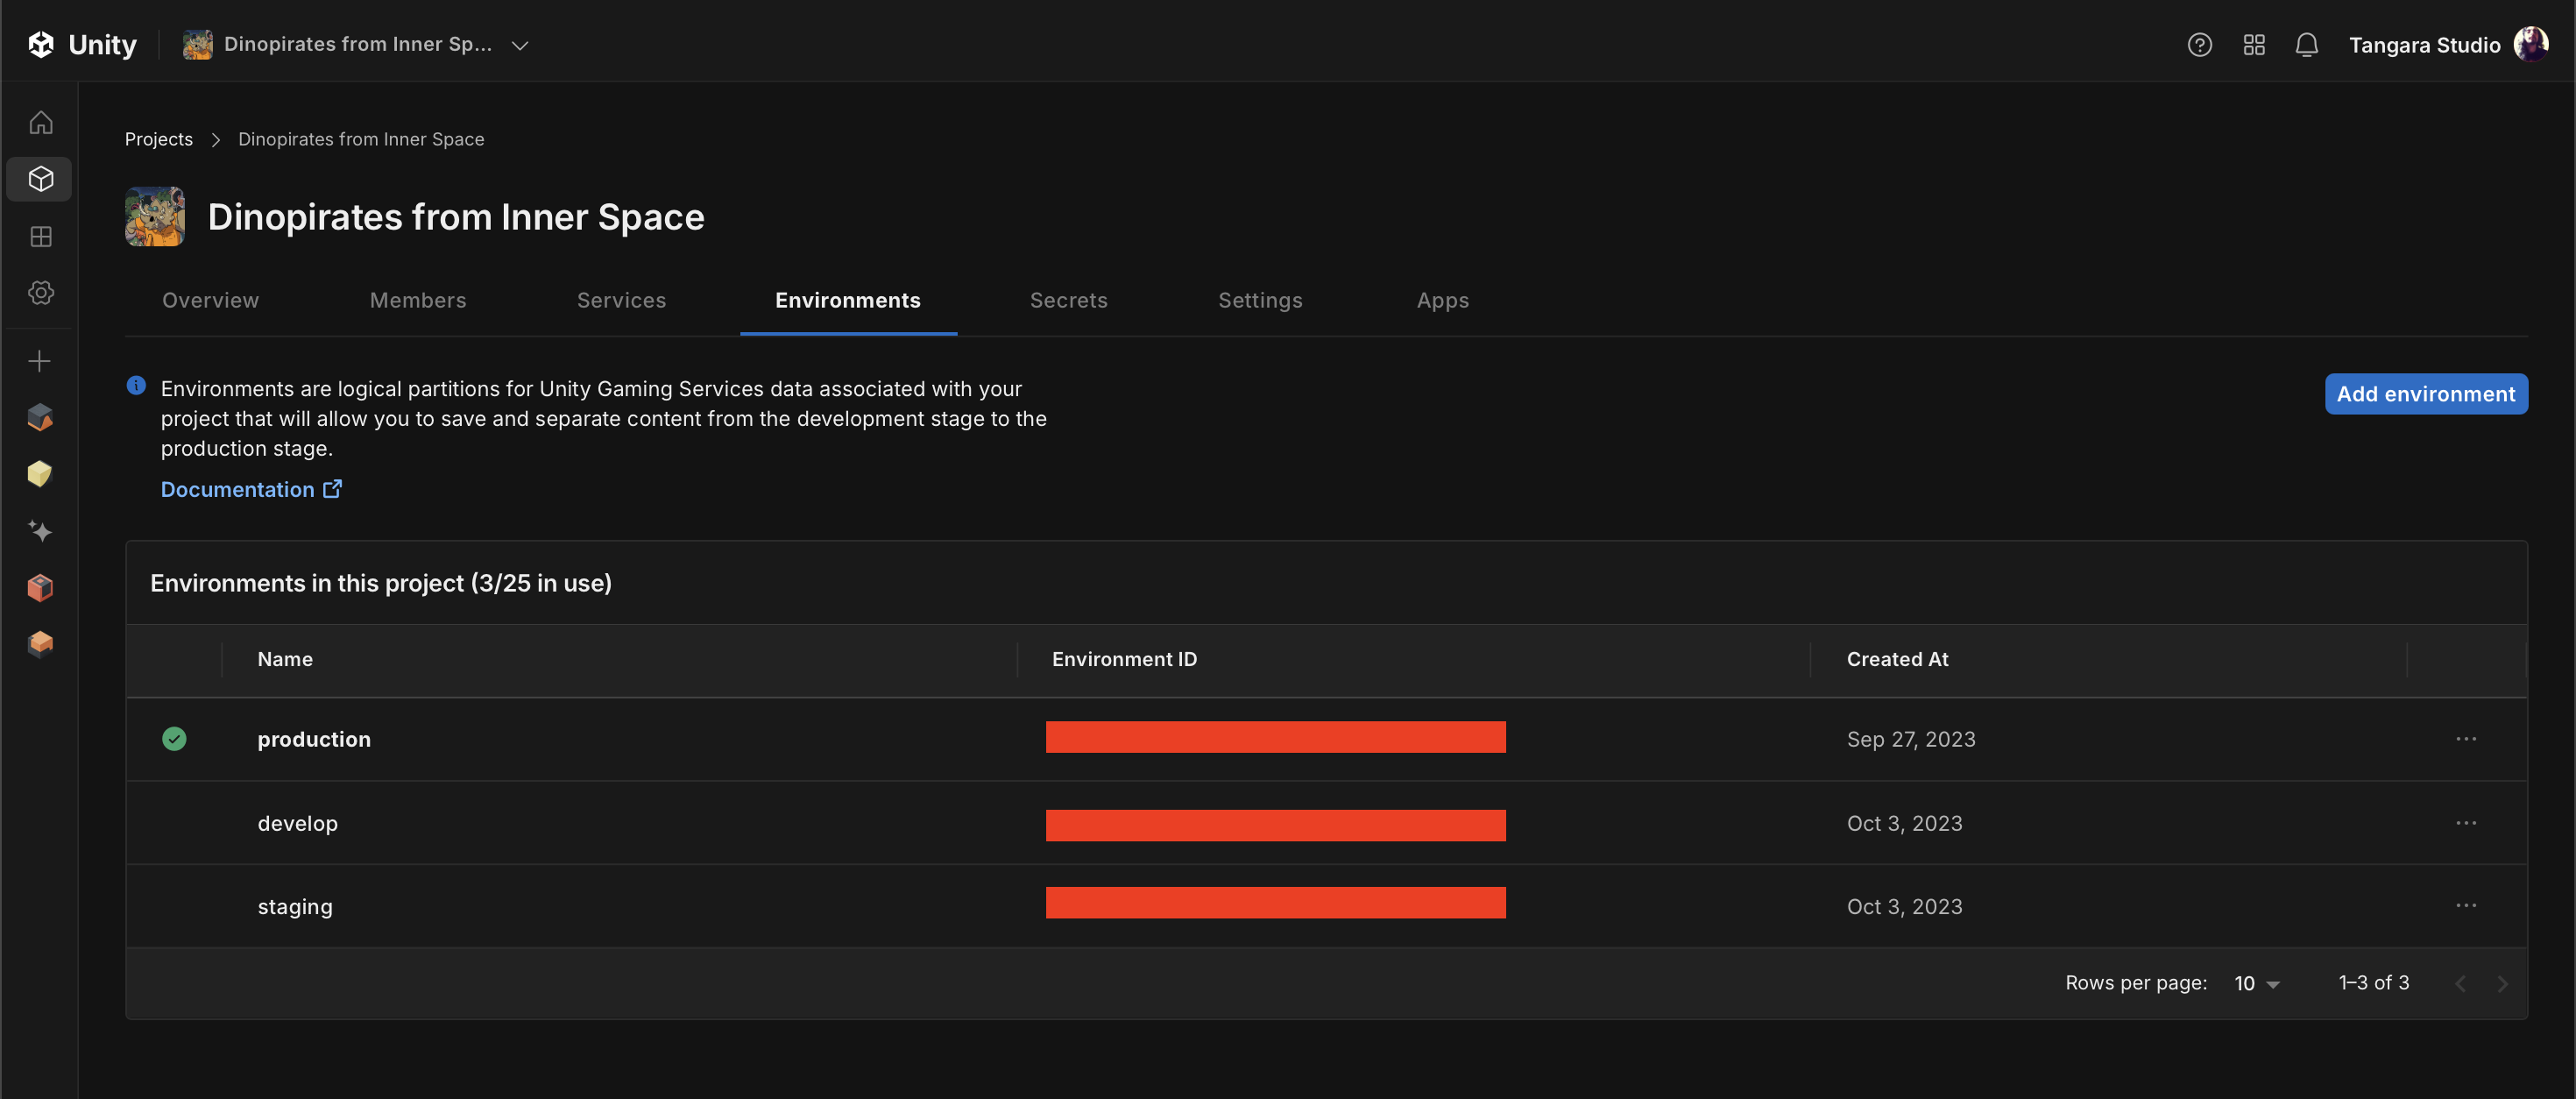Open the yellow cube shortcut in sidebar
Image resolution: width=2576 pixels, height=1099 pixels.
(x=40, y=474)
